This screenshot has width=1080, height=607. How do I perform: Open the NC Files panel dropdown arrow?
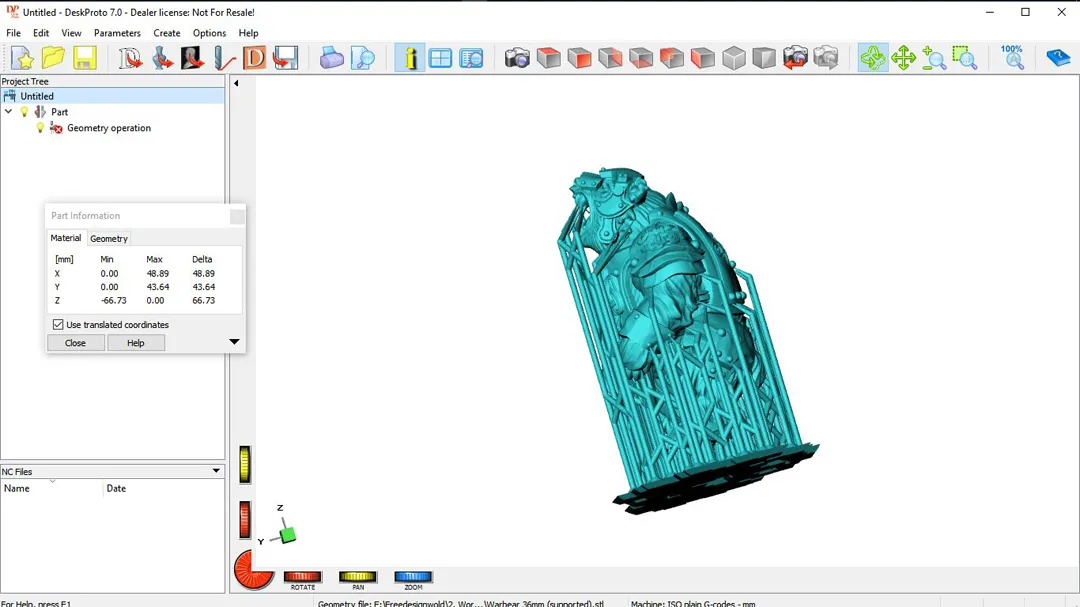click(x=216, y=471)
